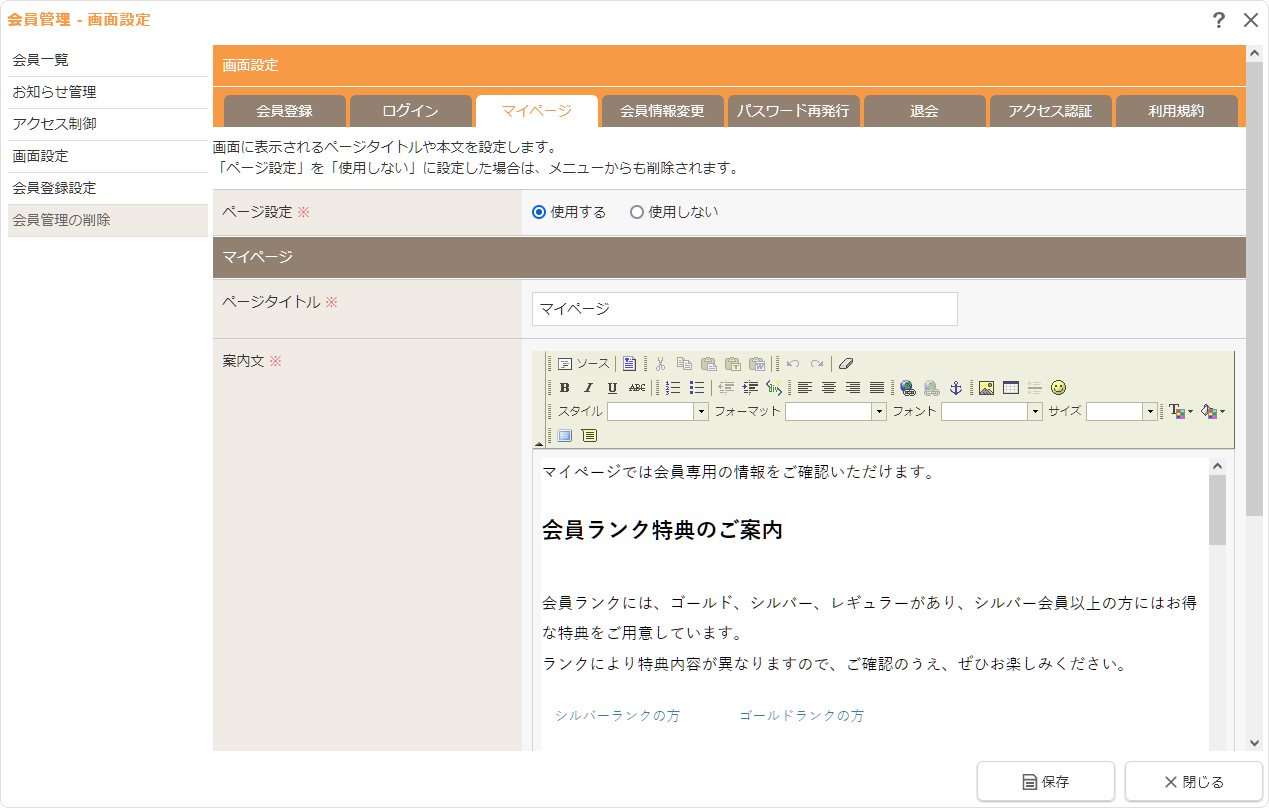
Task: Open the text color picker
Action: coord(1179,412)
